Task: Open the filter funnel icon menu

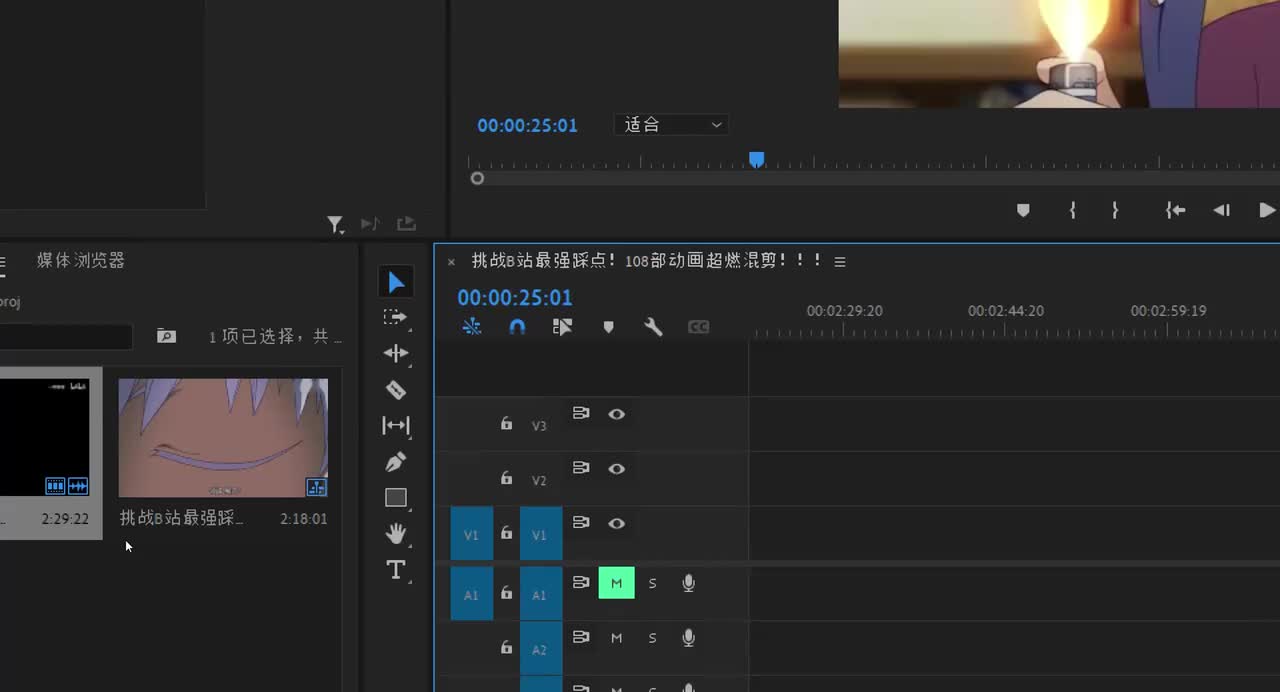Action: (x=335, y=224)
